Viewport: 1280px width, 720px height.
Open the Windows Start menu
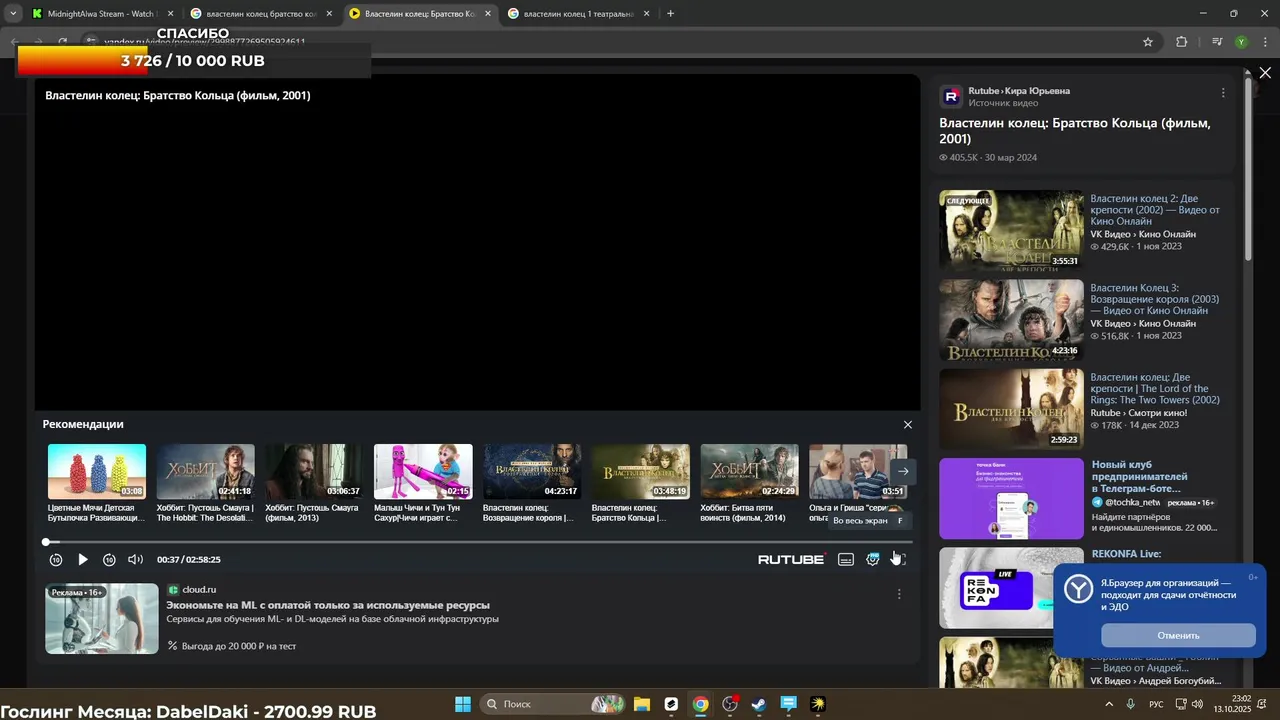463,704
